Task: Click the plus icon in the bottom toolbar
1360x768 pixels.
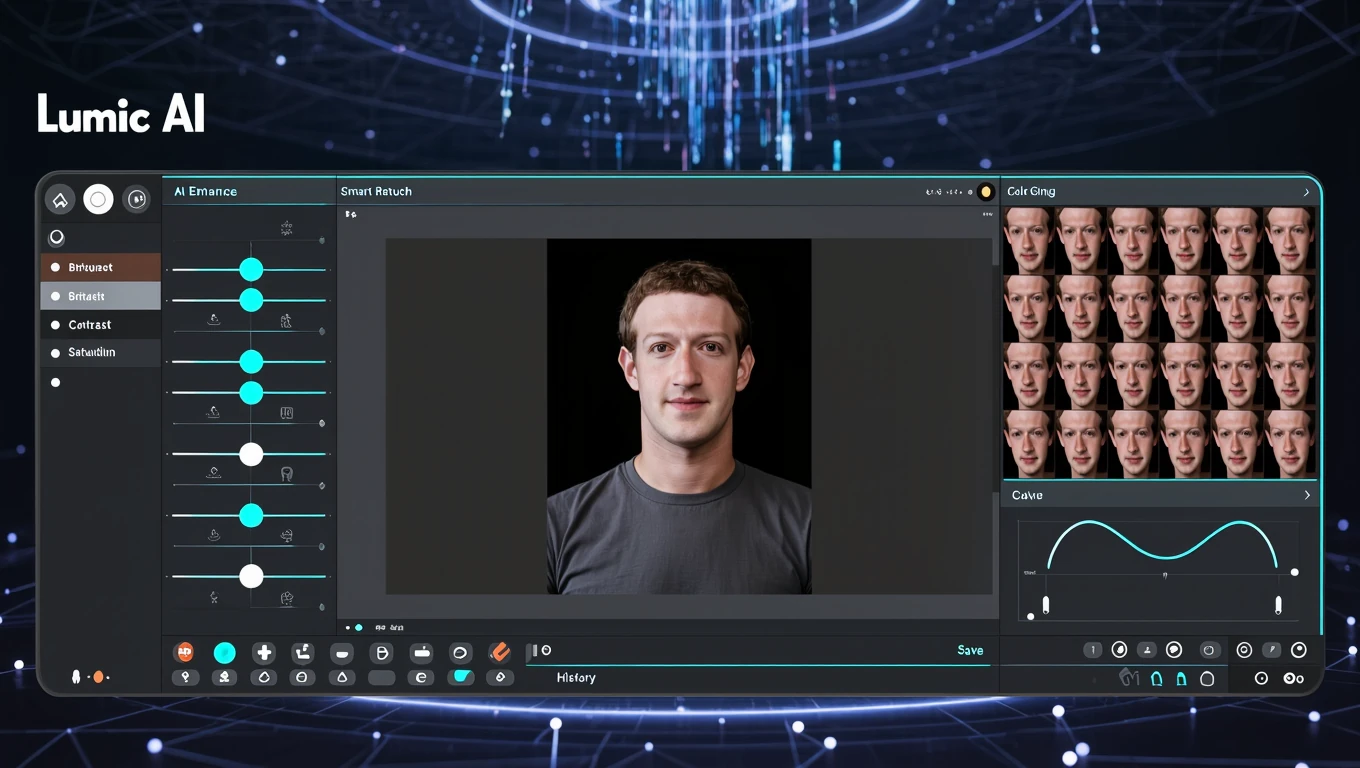Action: click(264, 653)
